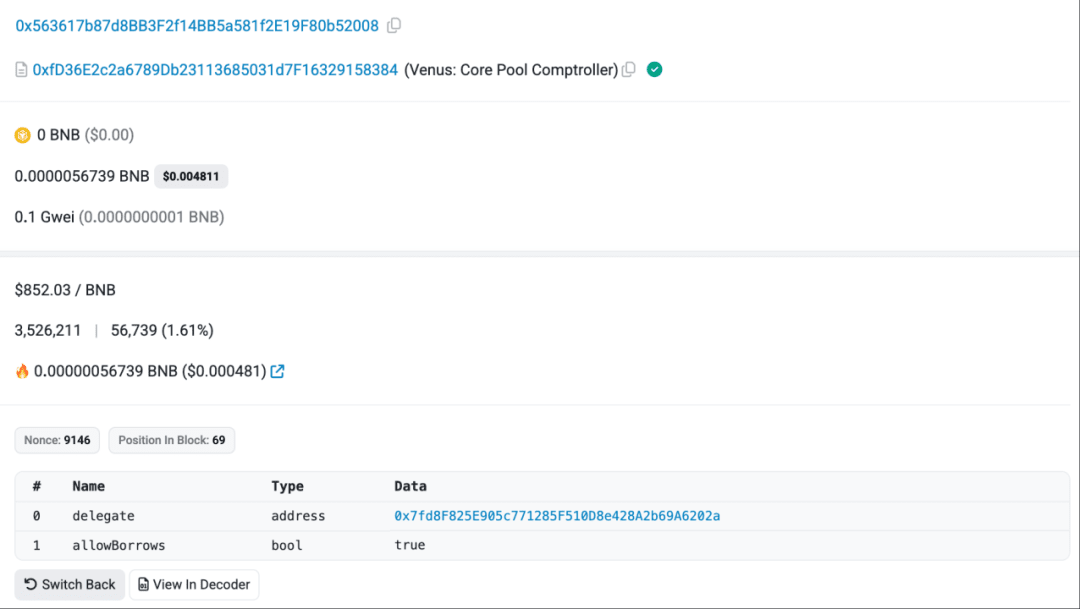Select the 0 BNB value text
The height and width of the screenshot is (609, 1080).
tap(59, 135)
